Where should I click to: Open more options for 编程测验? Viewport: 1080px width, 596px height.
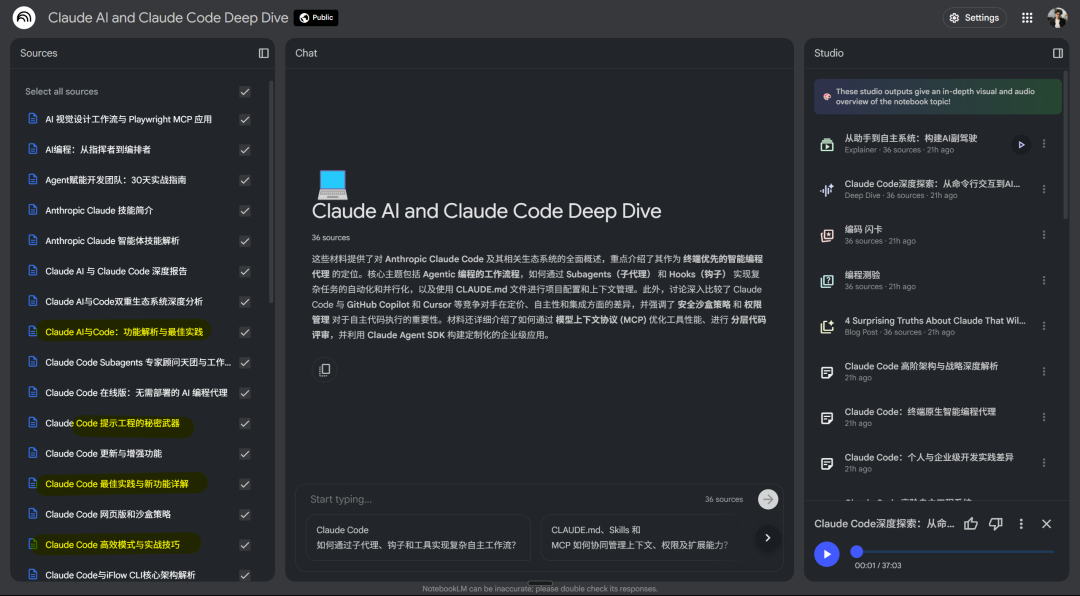click(x=1044, y=280)
